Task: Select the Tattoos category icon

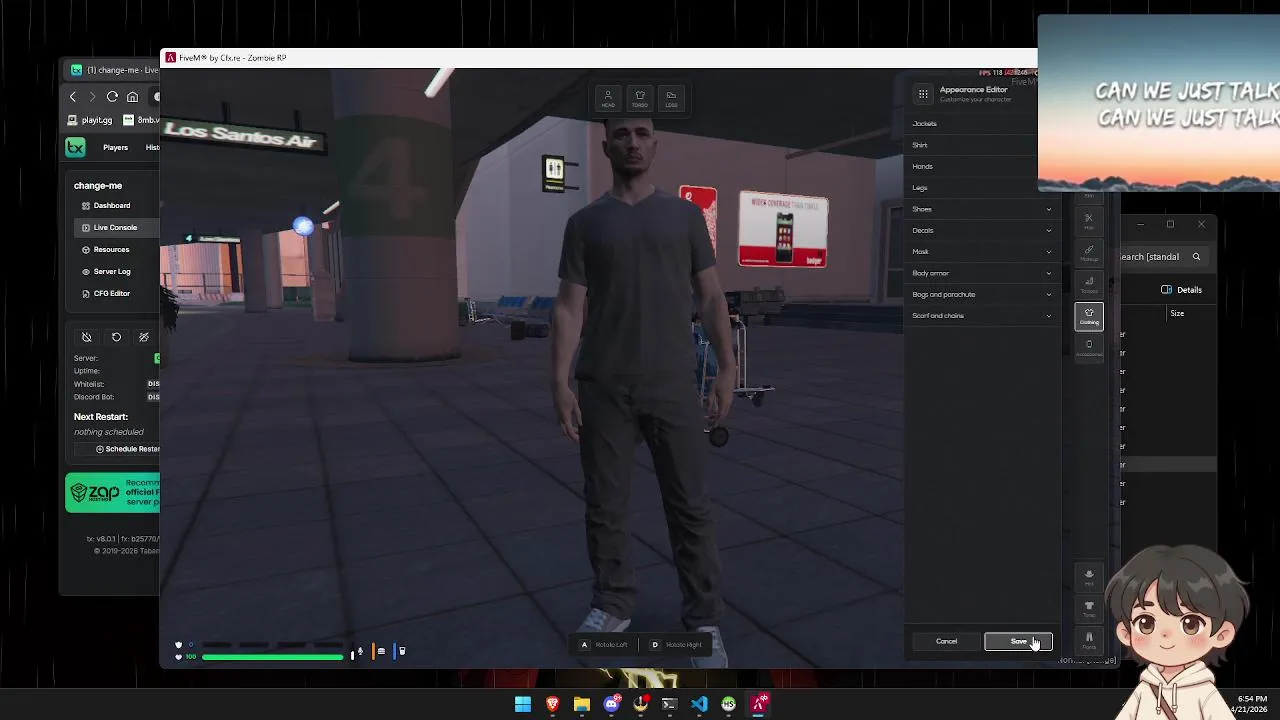Action: (1089, 285)
